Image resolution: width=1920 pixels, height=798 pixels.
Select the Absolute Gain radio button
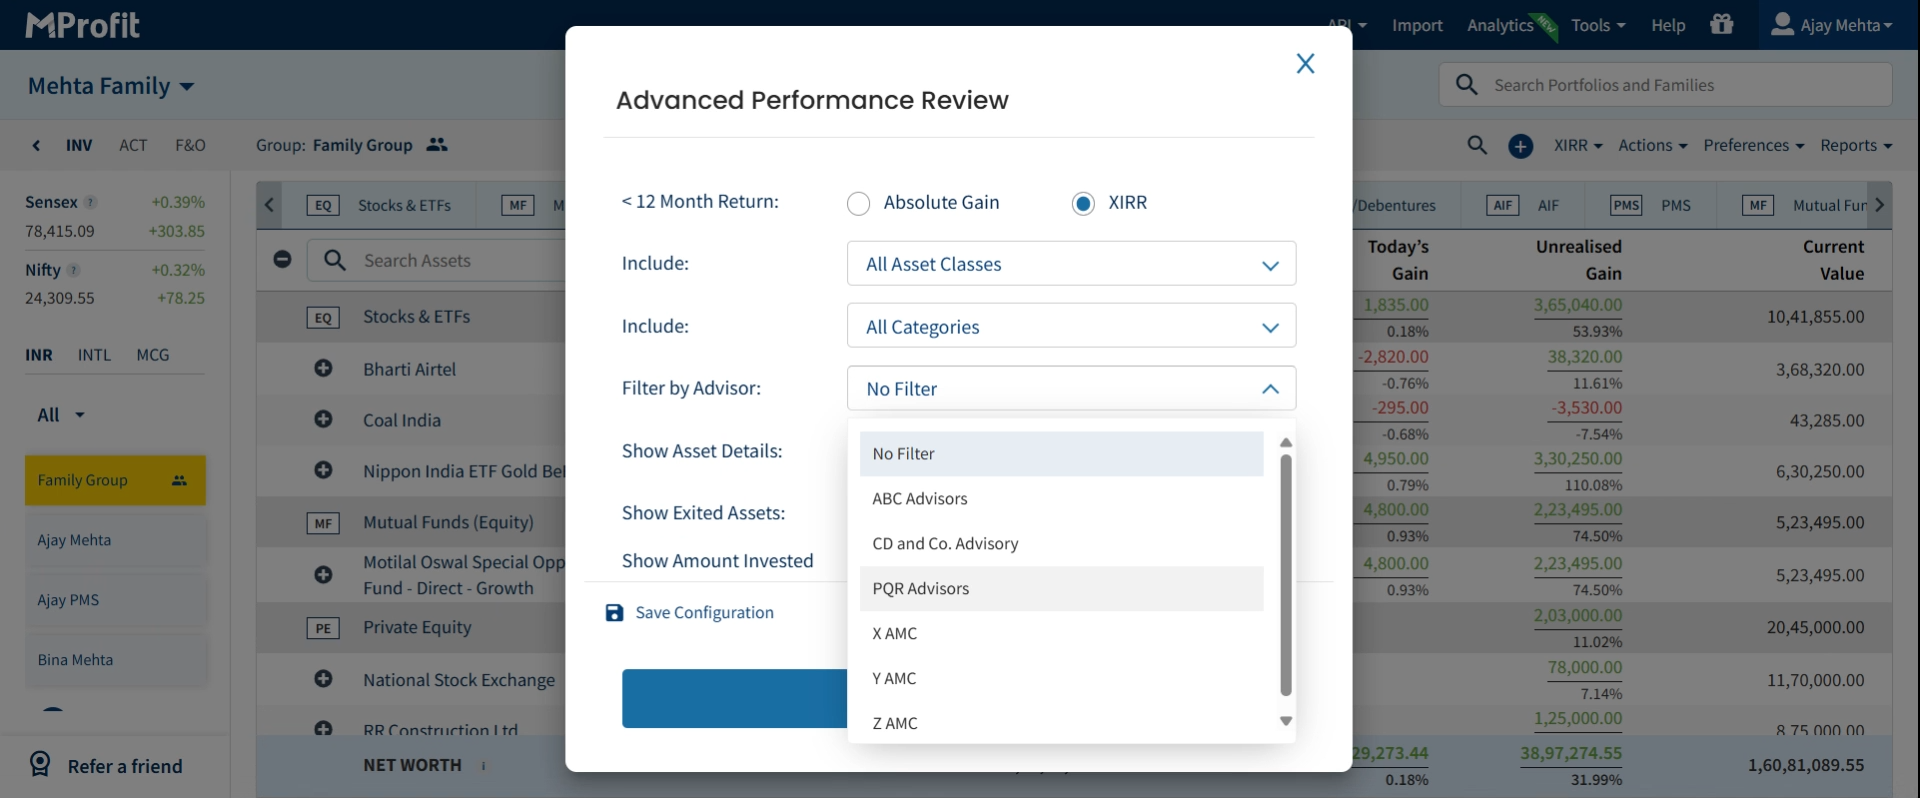(x=858, y=203)
